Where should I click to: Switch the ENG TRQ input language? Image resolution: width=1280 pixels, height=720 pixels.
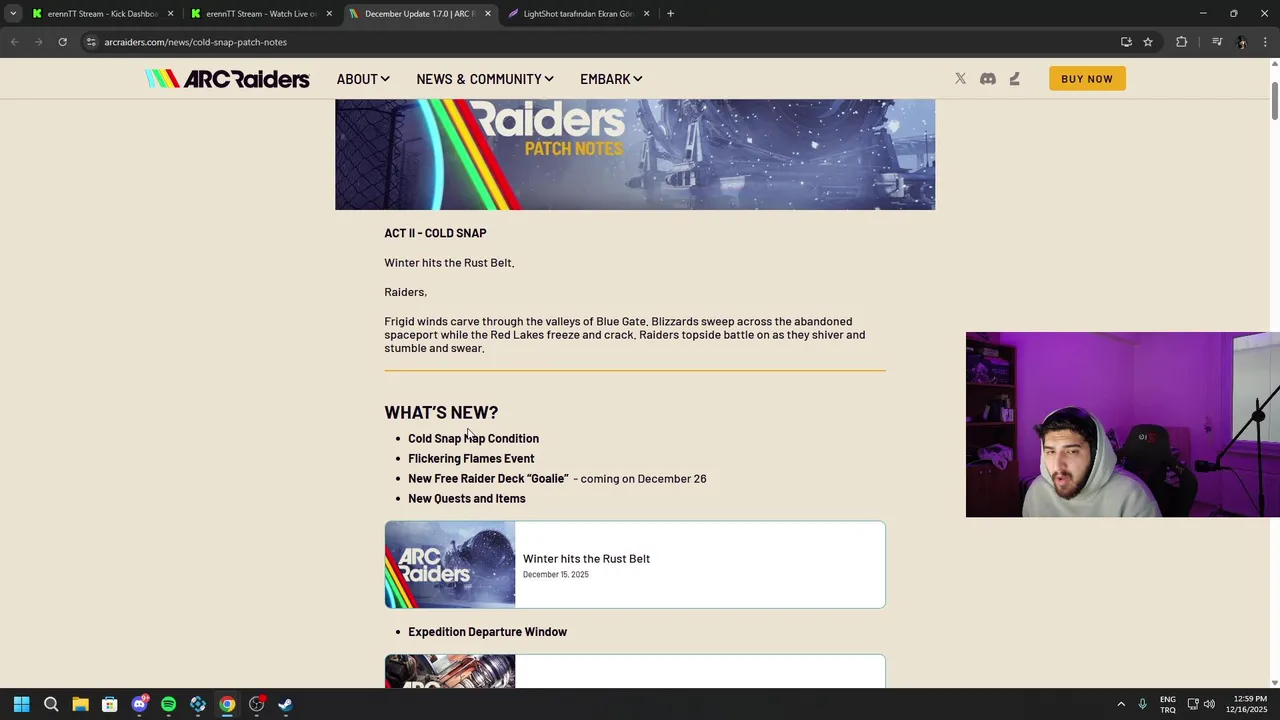coord(1167,704)
